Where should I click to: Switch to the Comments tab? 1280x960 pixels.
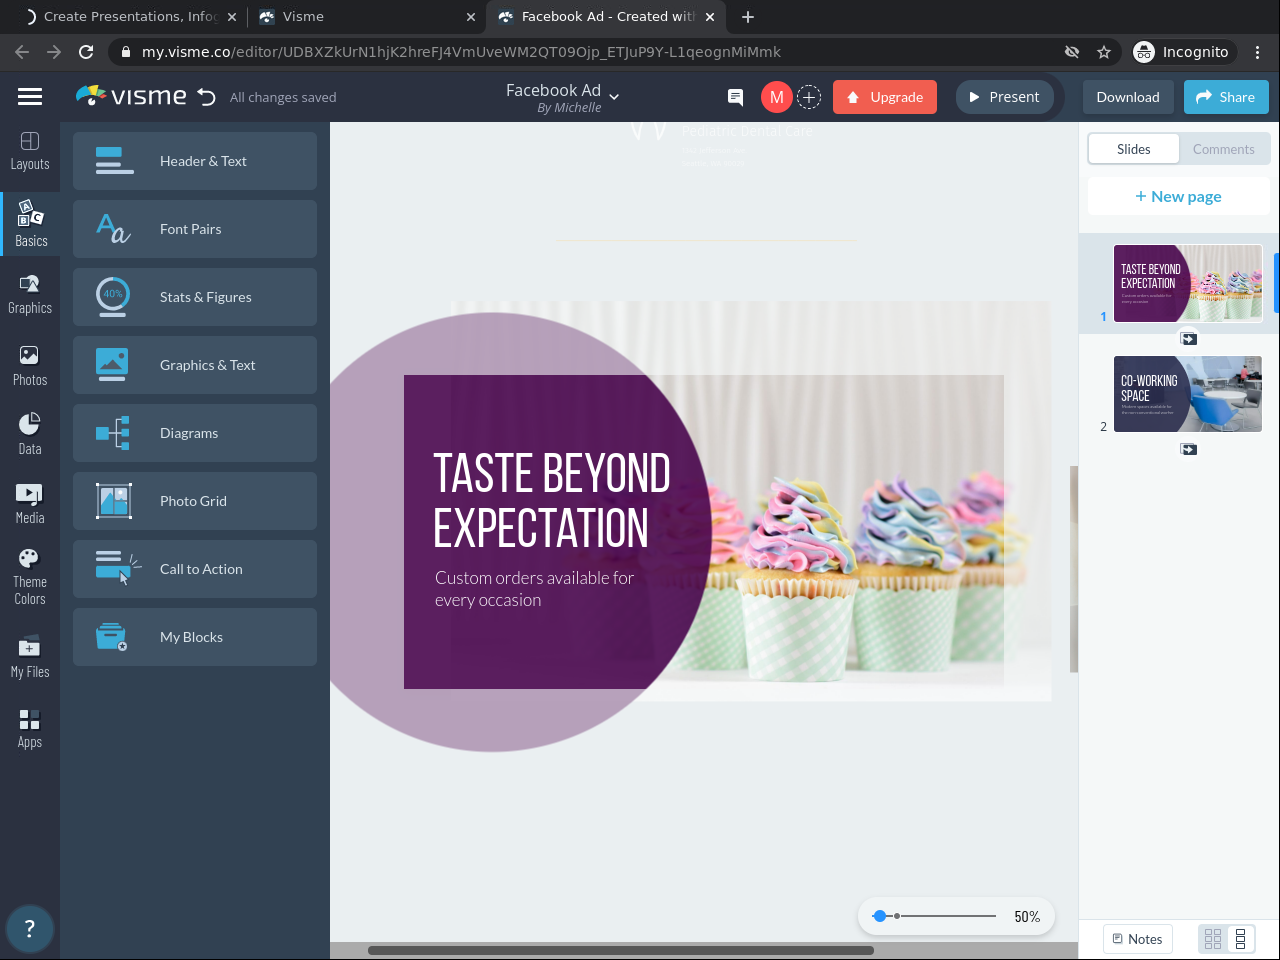tap(1224, 149)
